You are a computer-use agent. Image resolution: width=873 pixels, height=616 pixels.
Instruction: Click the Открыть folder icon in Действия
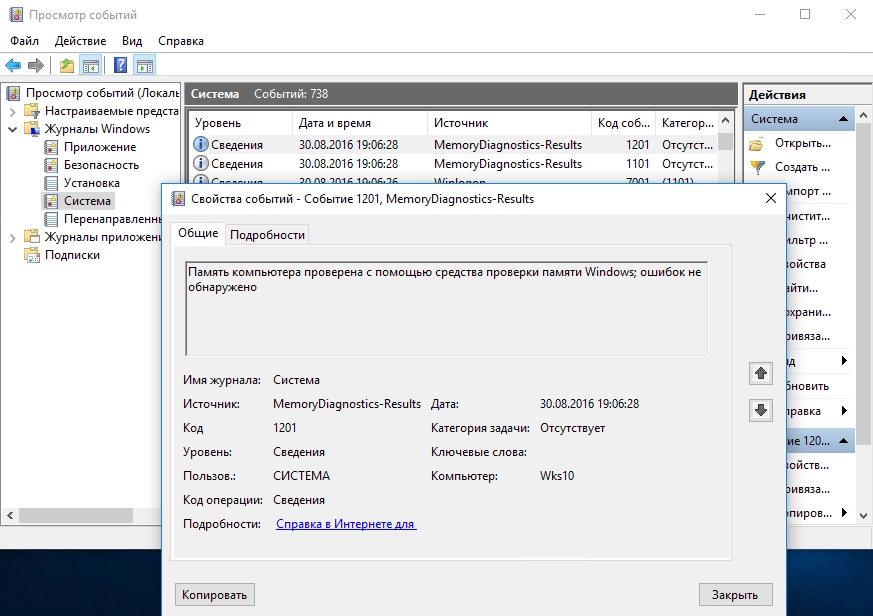coord(759,143)
